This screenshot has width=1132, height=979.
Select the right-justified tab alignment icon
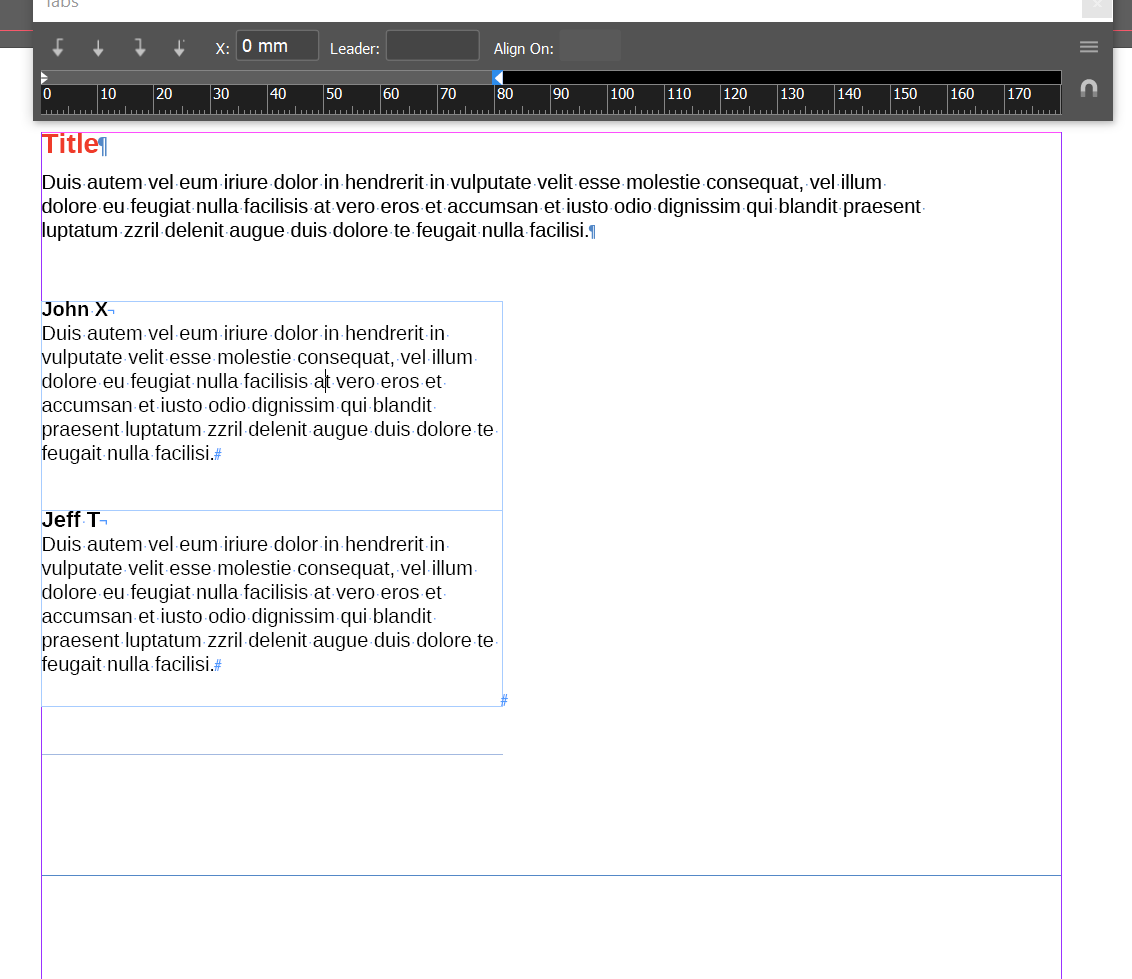pyautogui.click(x=139, y=45)
